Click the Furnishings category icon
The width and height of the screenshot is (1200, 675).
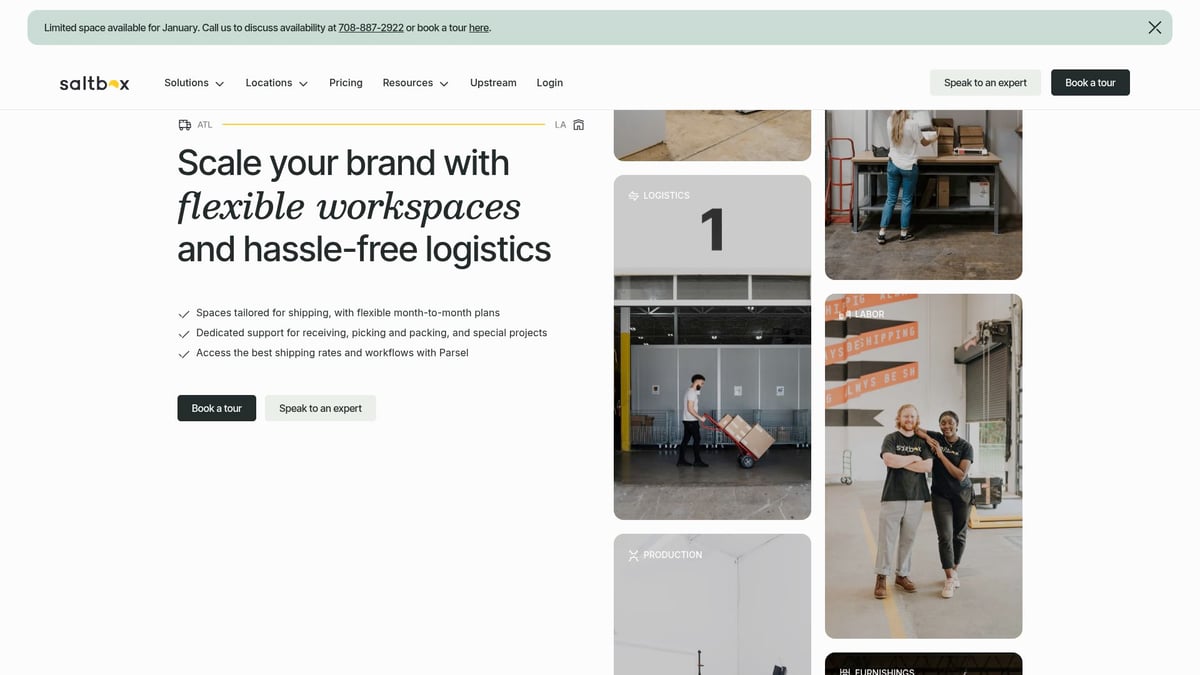844,672
